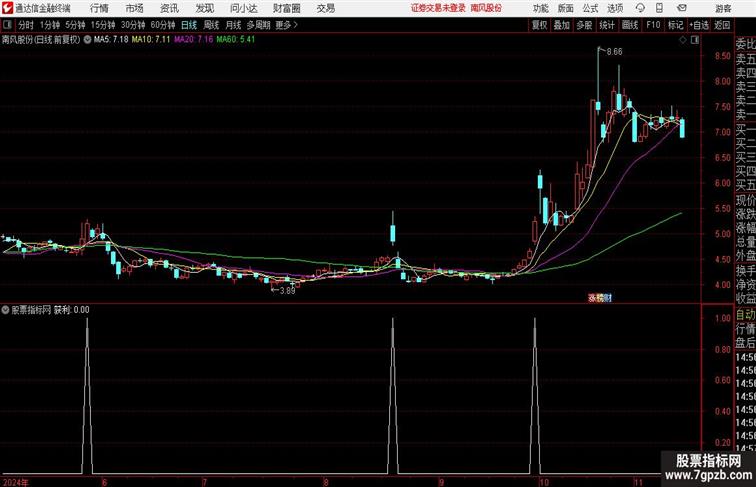Click the 多股 multi-stock toolbar button
The height and width of the screenshot is (487, 756).
pyautogui.click(x=584, y=25)
